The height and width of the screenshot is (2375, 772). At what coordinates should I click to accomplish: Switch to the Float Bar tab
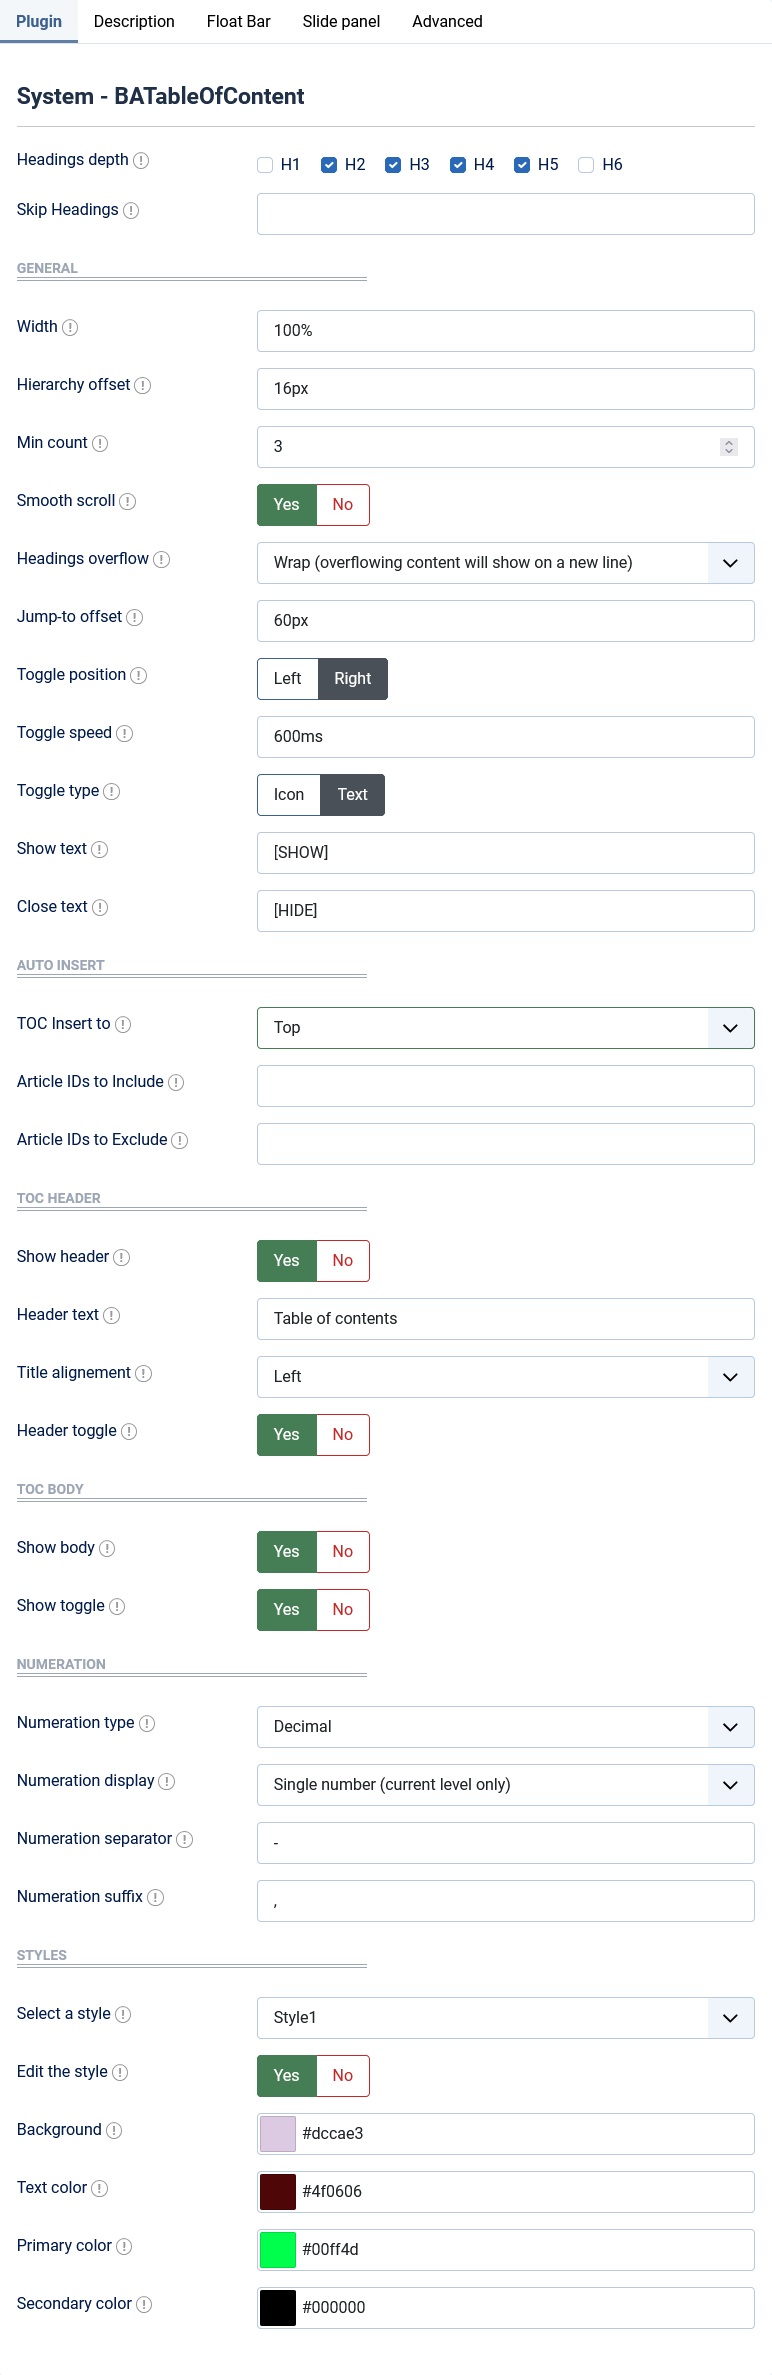coord(239,21)
